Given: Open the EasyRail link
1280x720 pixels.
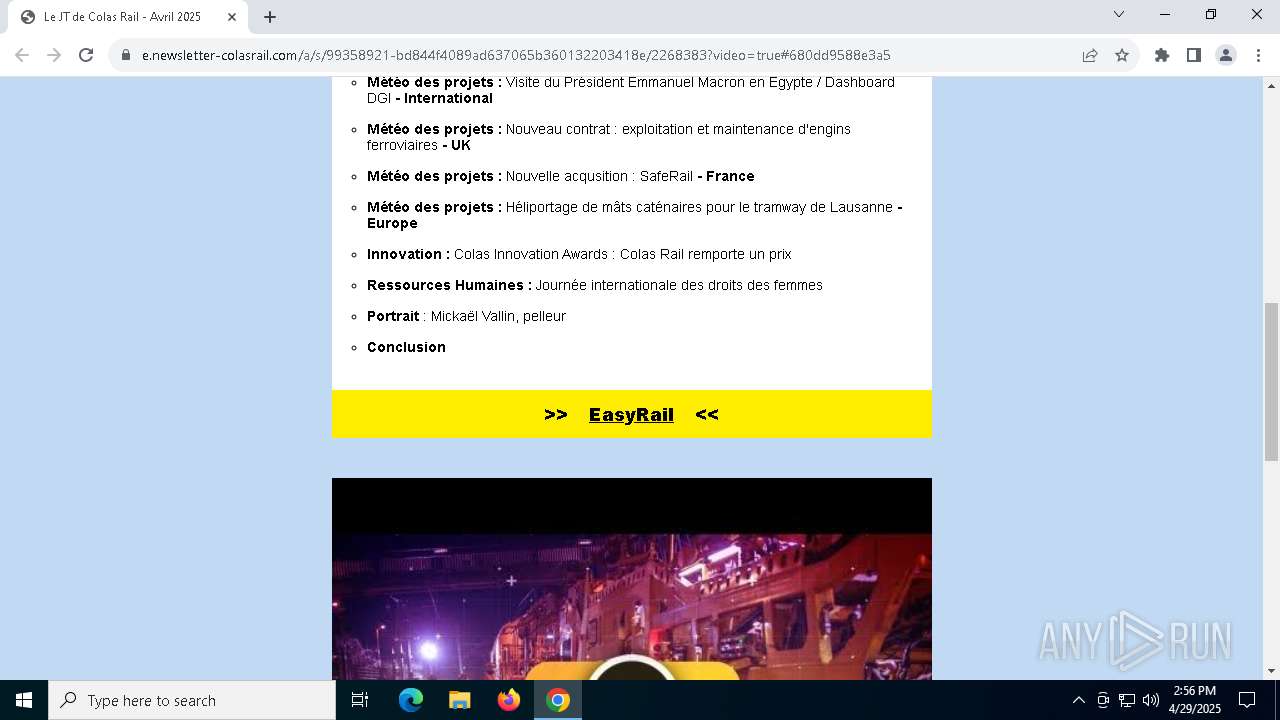Looking at the screenshot, I should (x=631, y=415).
